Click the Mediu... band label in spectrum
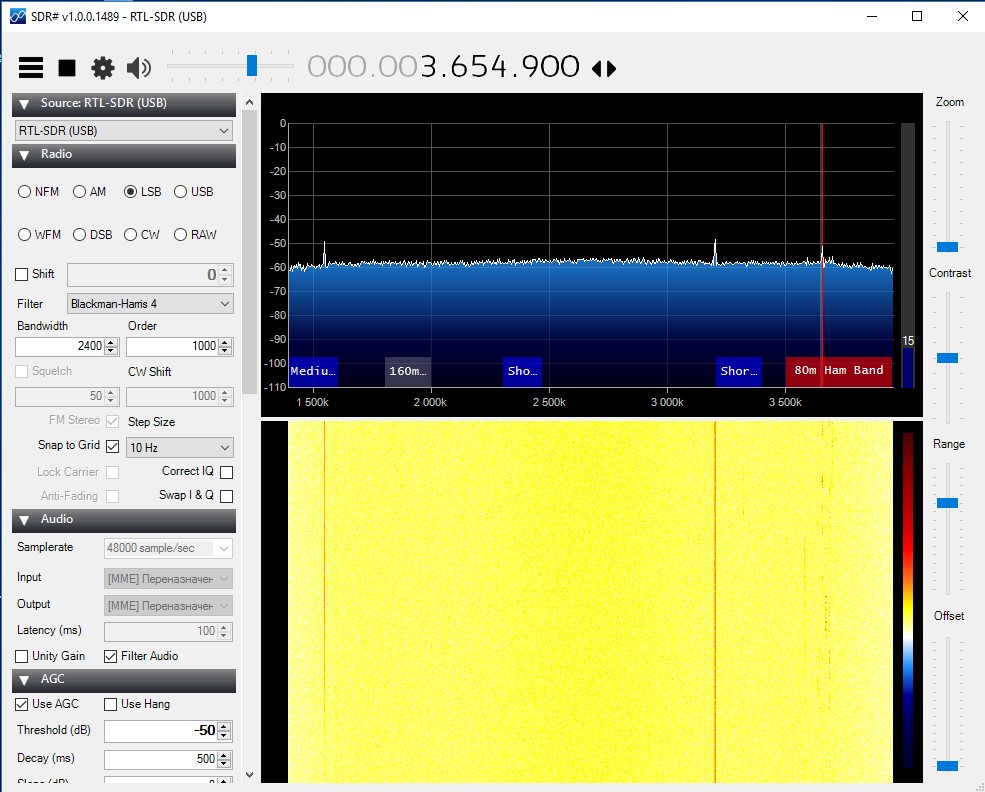 click(313, 371)
